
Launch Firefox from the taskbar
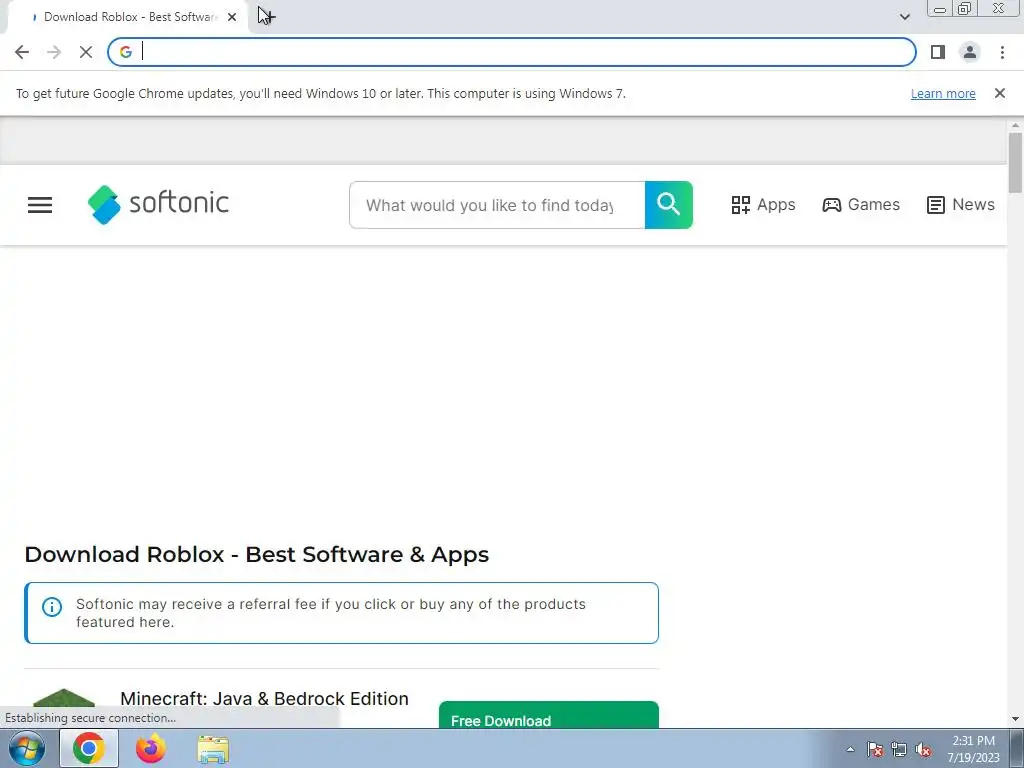(151, 749)
